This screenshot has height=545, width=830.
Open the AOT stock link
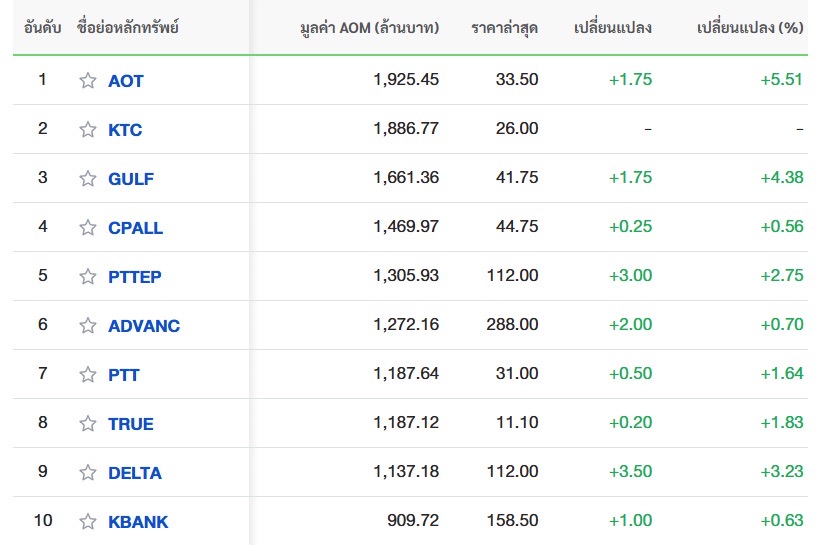click(x=125, y=81)
